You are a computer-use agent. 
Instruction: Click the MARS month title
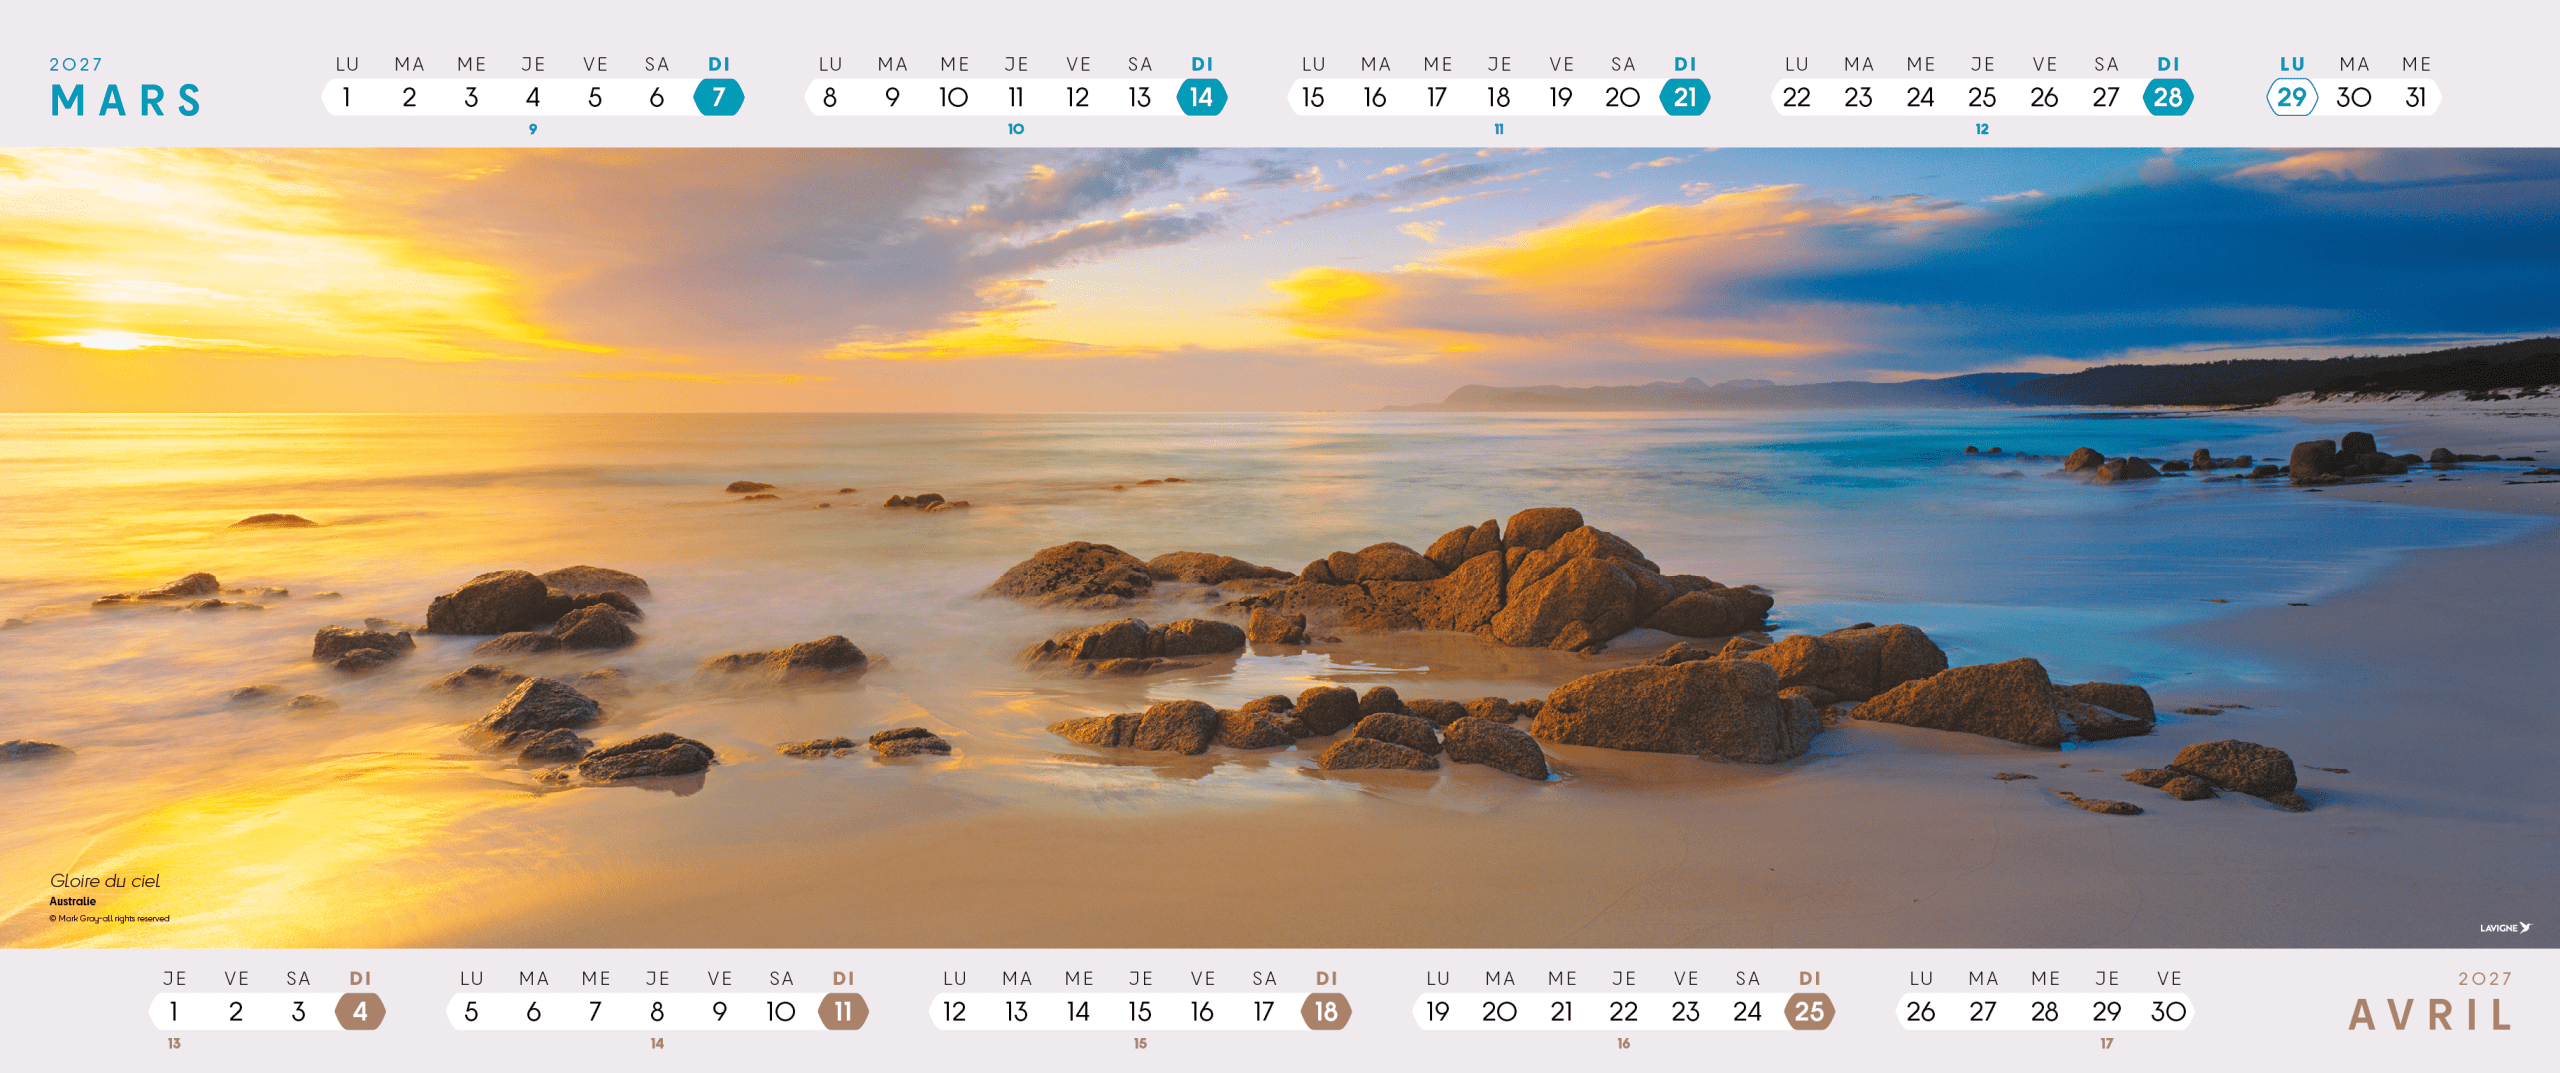126,101
